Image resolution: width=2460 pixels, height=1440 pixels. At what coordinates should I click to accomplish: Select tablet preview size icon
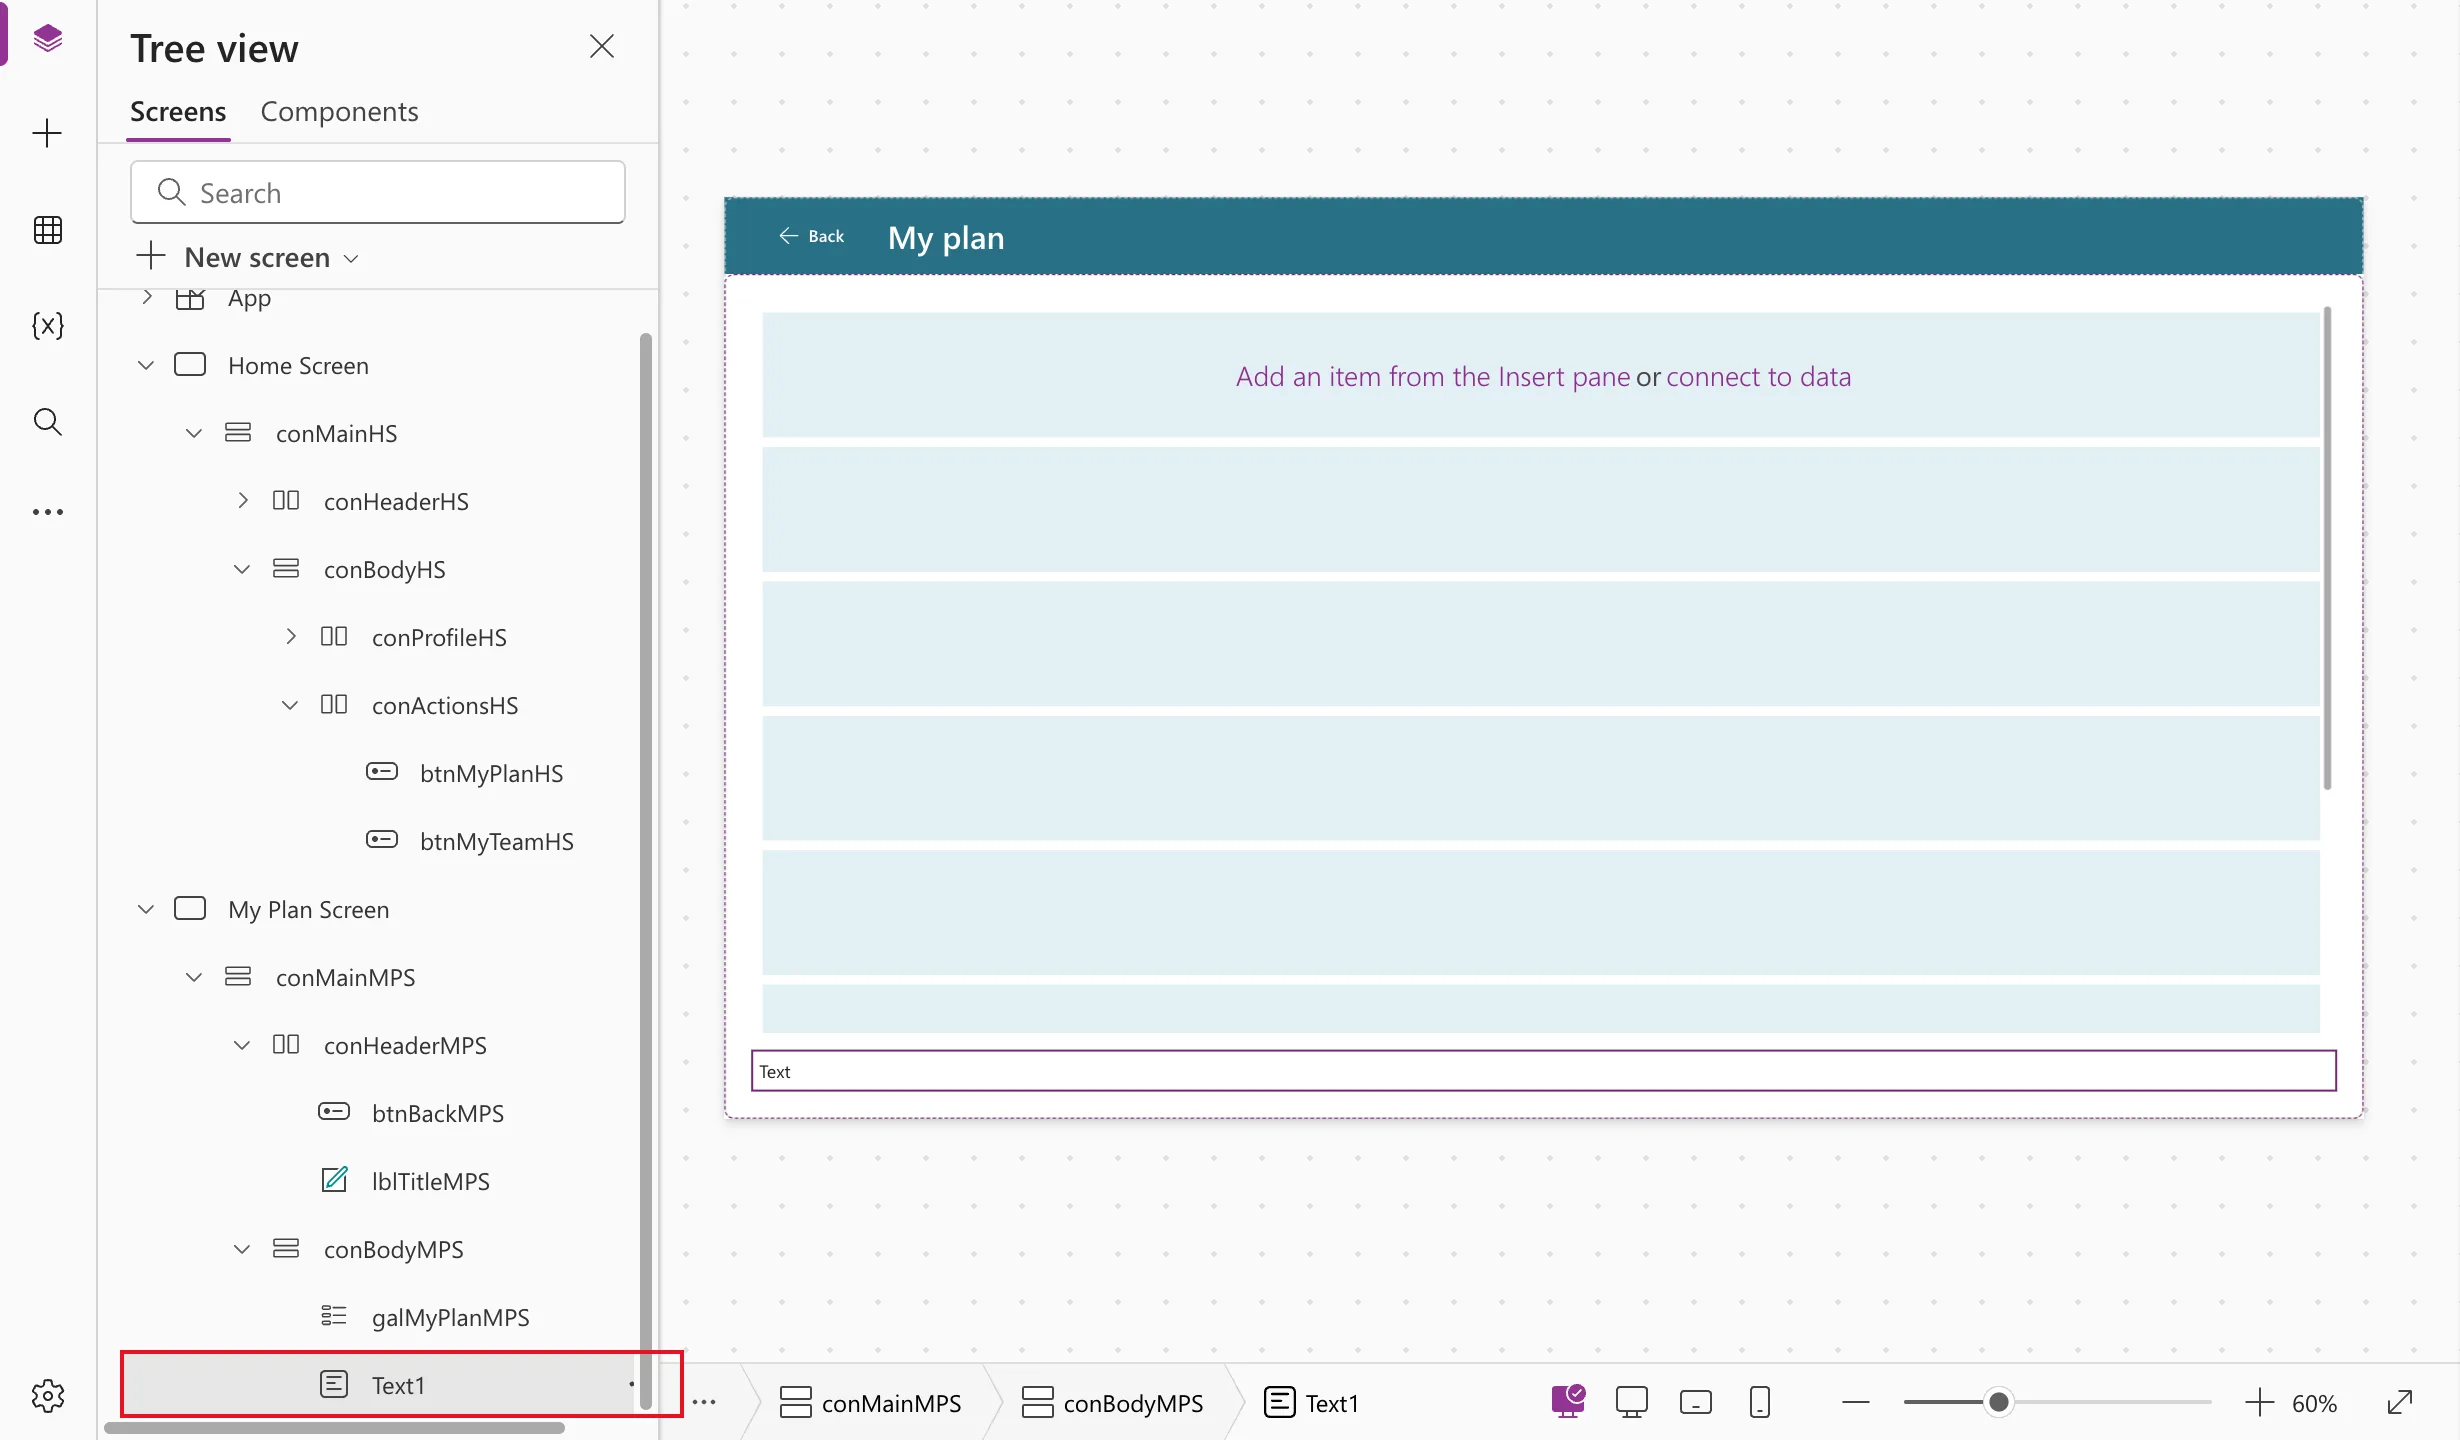1696,1403
